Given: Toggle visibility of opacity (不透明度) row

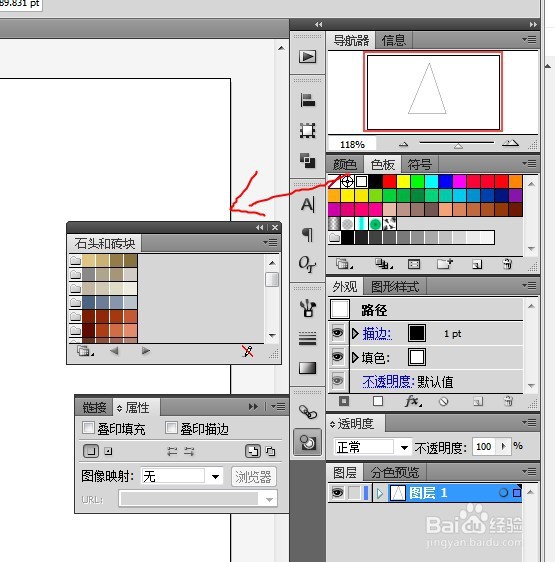Looking at the screenshot, I should click(x=337, y=381).
